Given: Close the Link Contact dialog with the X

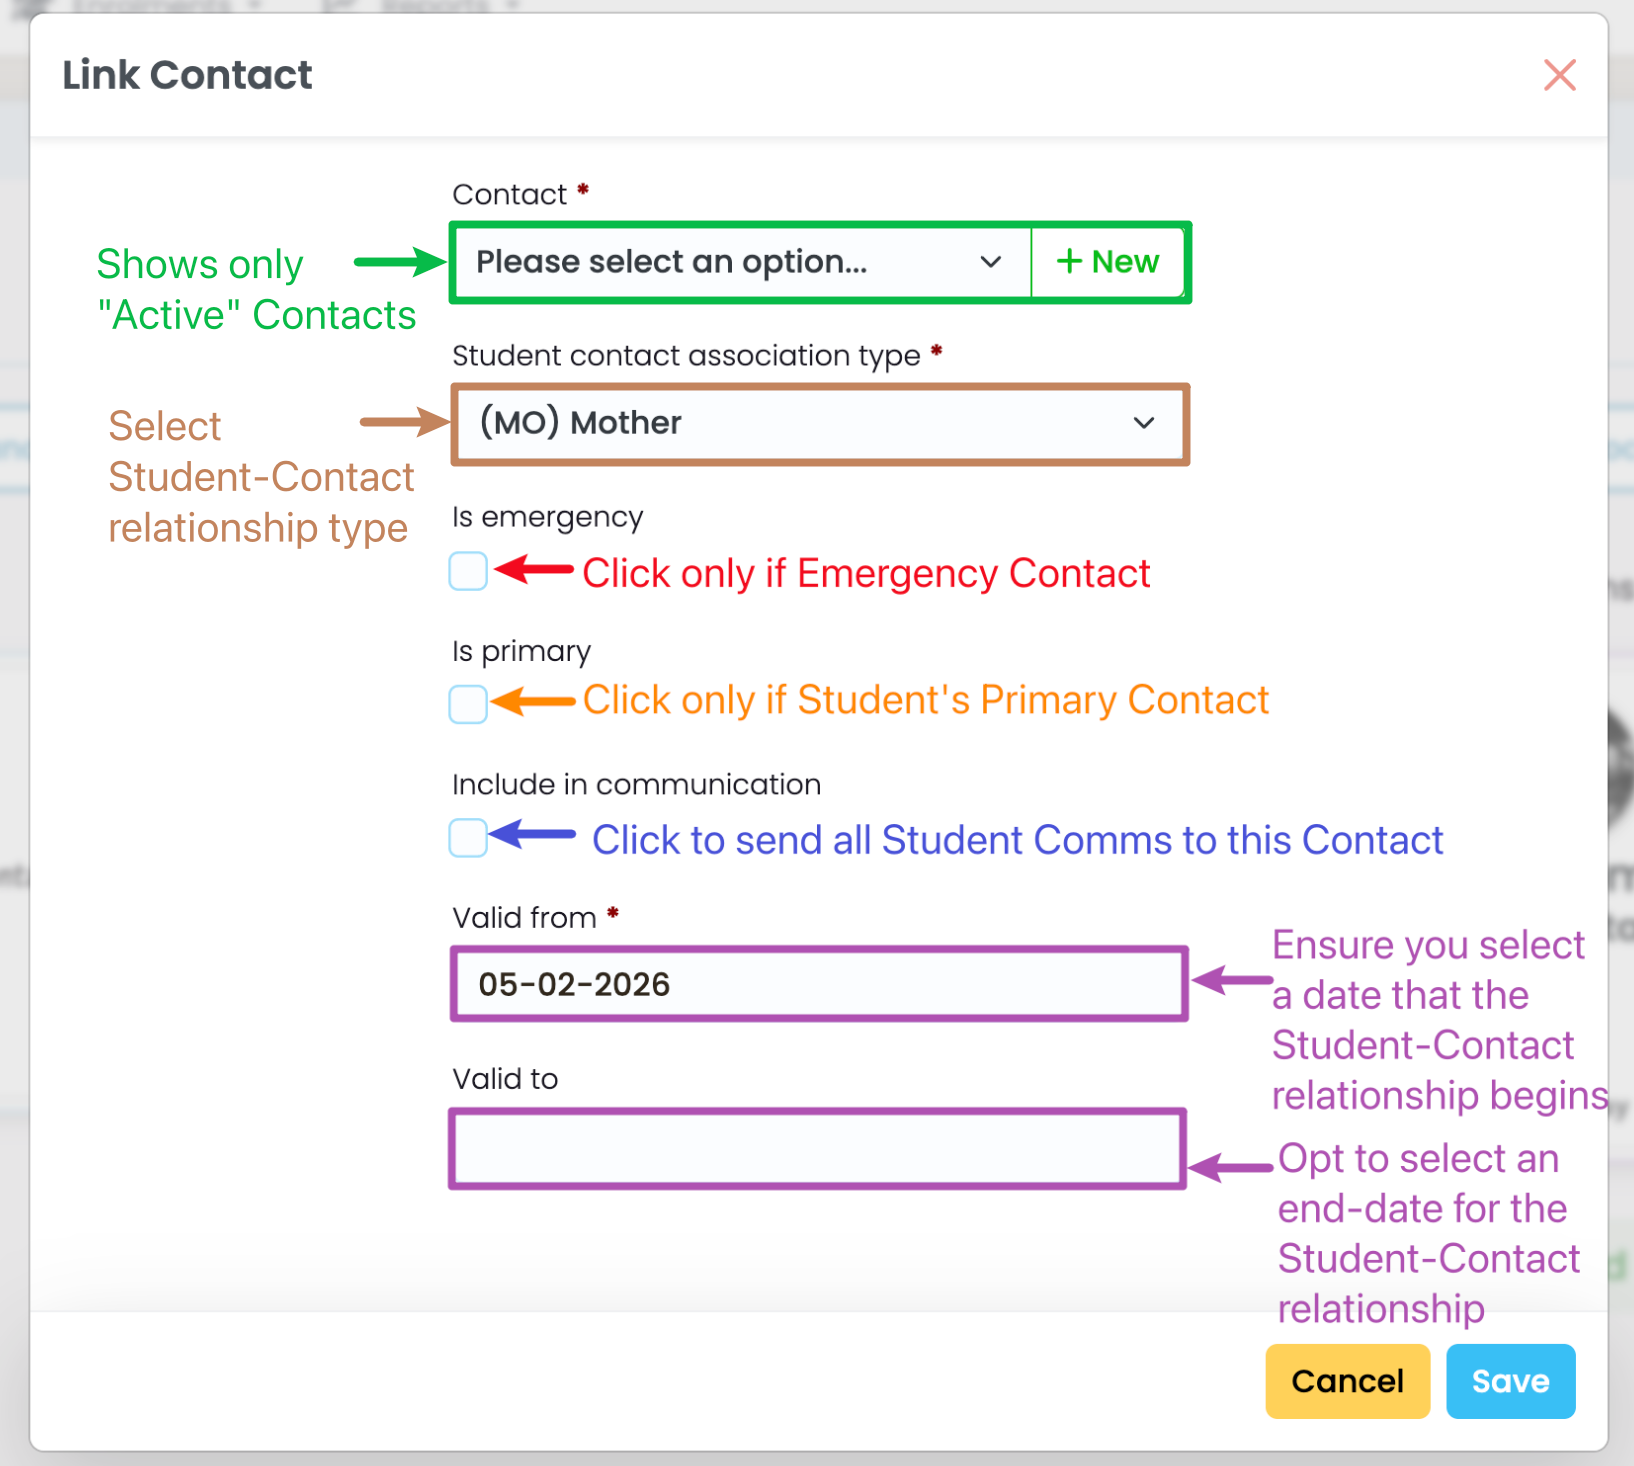Looking at the screenshot, I should 1559,75.
